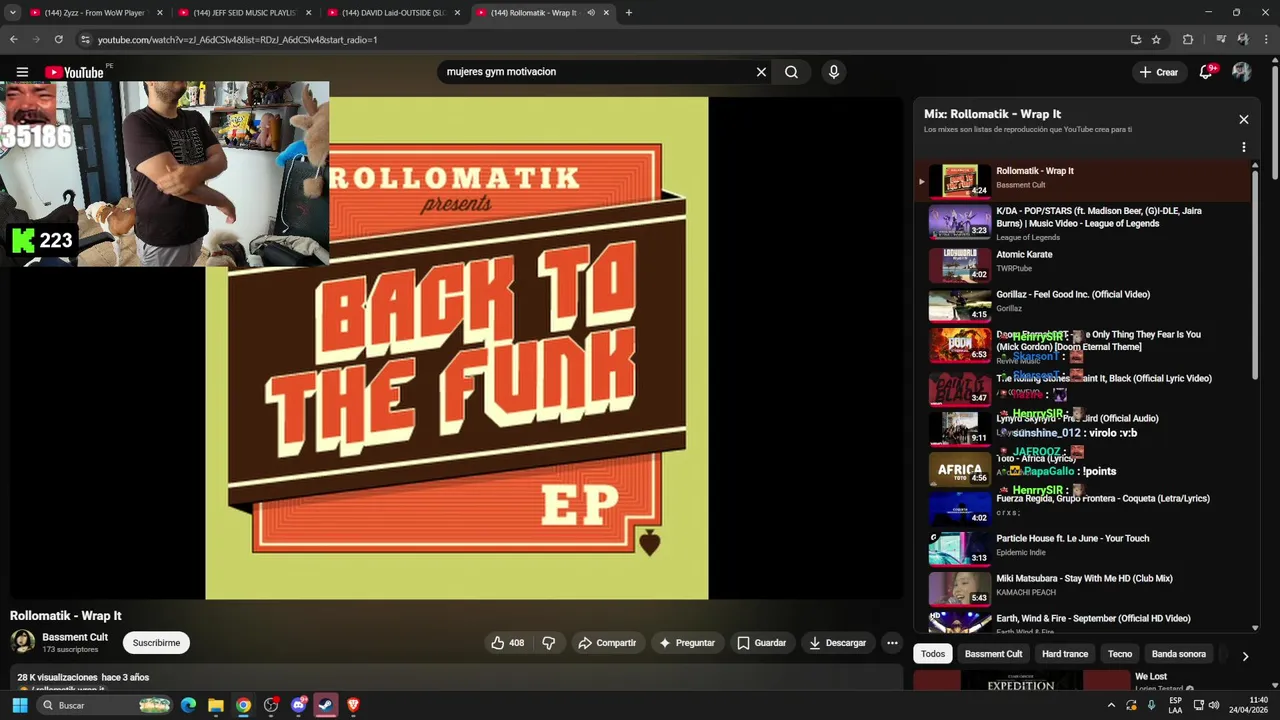Close the Zyzz tab
The image size is (1280, 720).
tap(160, 13)
